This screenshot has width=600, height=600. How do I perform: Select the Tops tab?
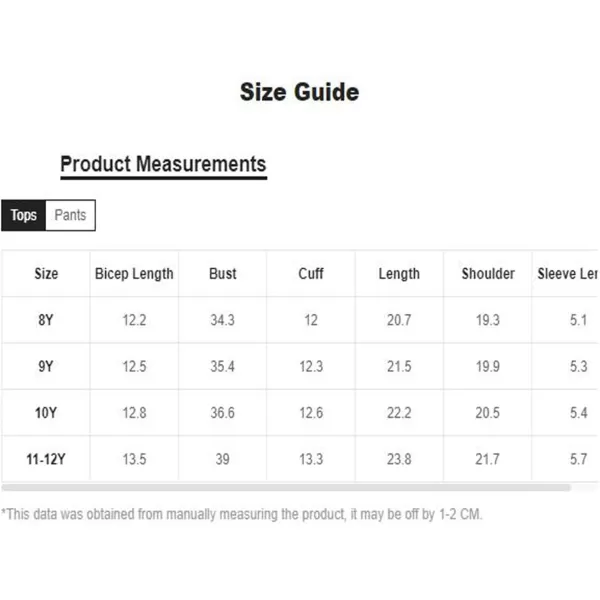click(x=23, y=215)
